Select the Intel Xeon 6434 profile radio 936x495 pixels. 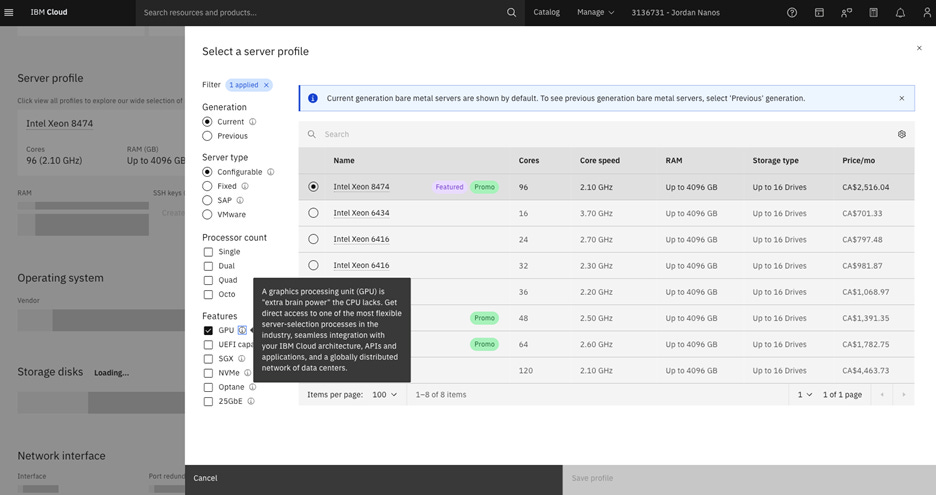pos(313,213)
